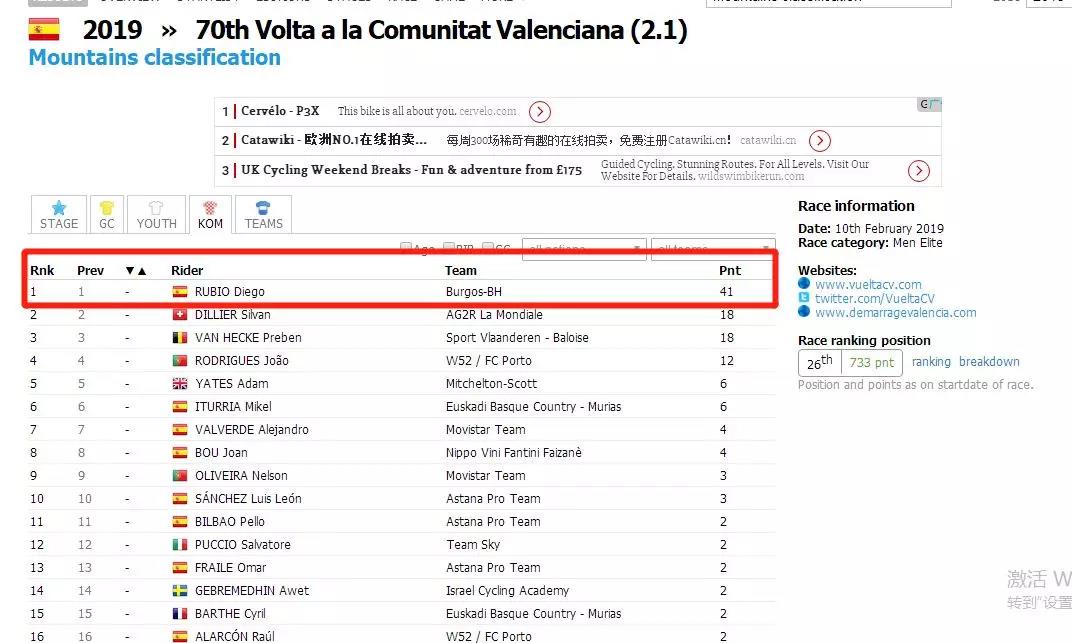The height and width of the screenshot is (643, 1072).
Task: Click the Catawiki ad arrow icon
Action: click(x=820, y=141)
